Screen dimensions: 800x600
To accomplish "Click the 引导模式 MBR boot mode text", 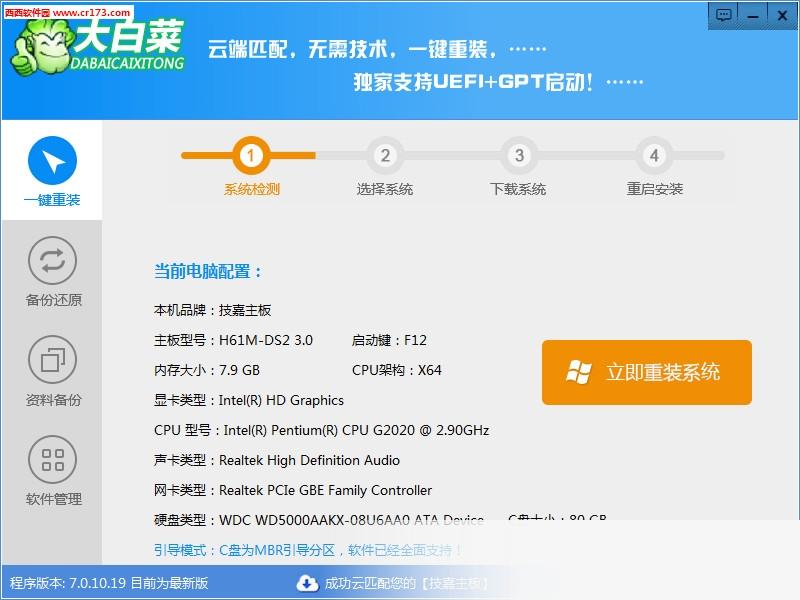I will point(308,550).
